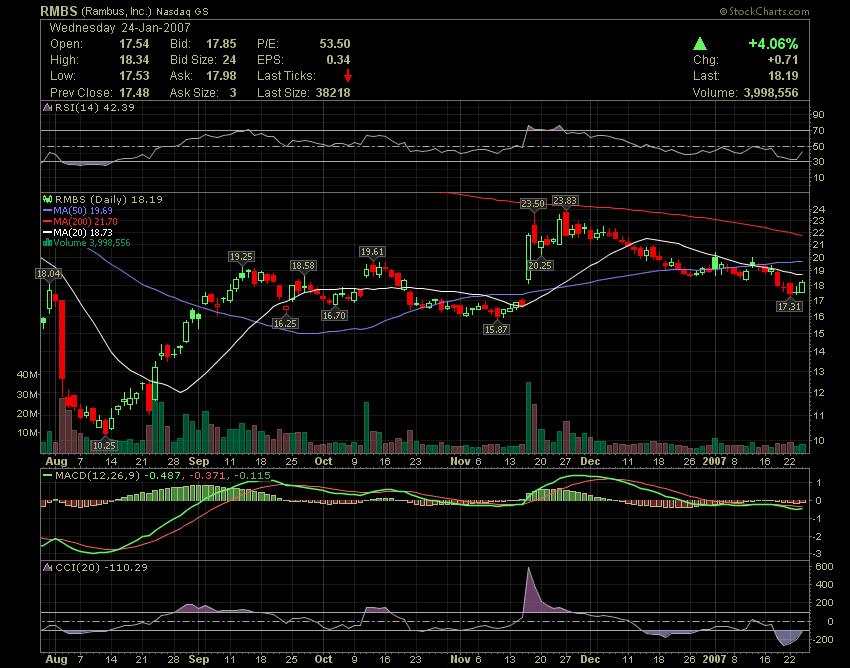The height and width of the screenshot is (668, 850).
Task: Click the 19.61 price marker in October
Action: coord(372,252)
